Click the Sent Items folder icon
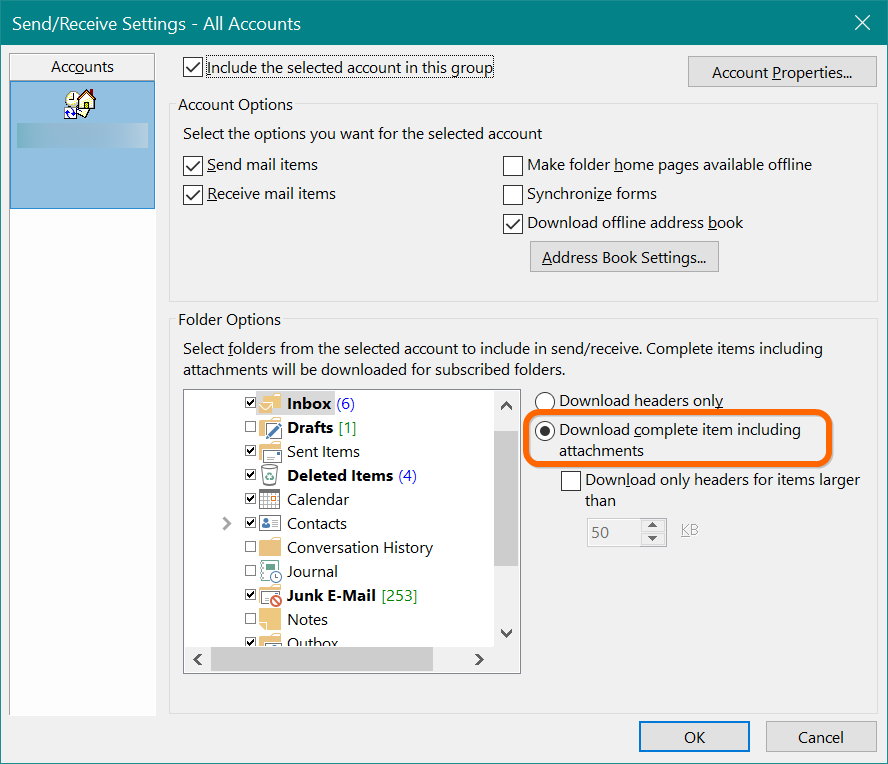 270,452
